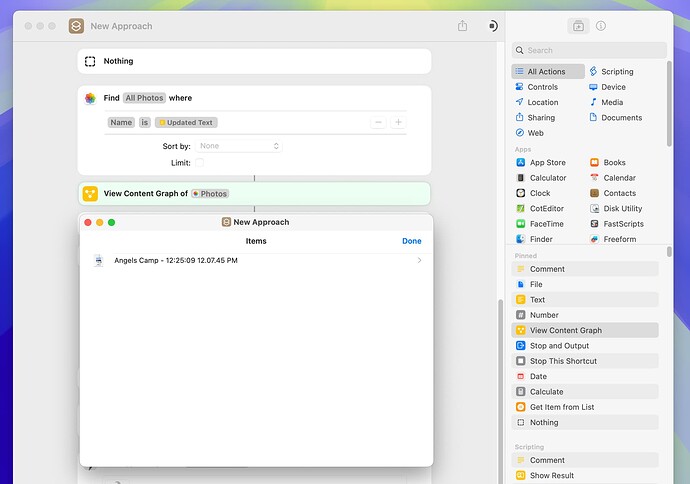Open the Sort by dropdown
Screen dimensions: 690x484
pos(239,146)
